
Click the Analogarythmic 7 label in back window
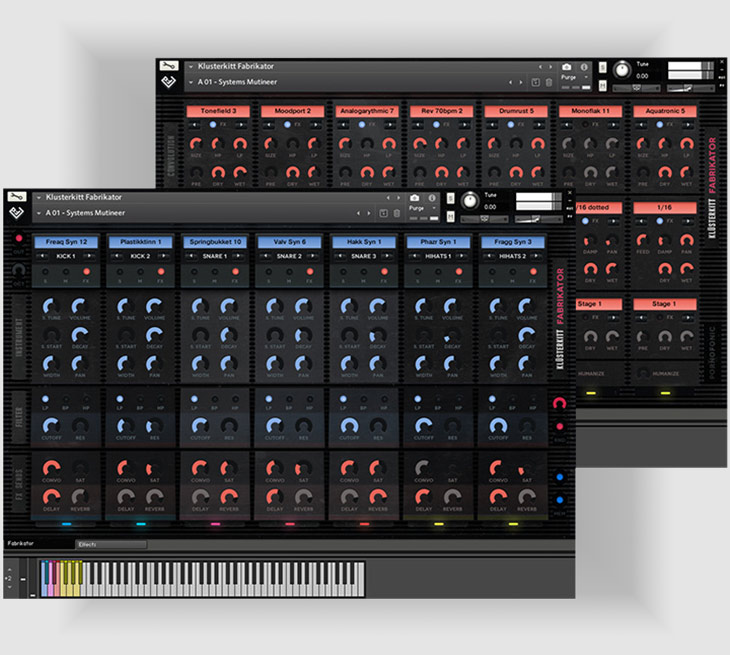click(x=367, y=111)
